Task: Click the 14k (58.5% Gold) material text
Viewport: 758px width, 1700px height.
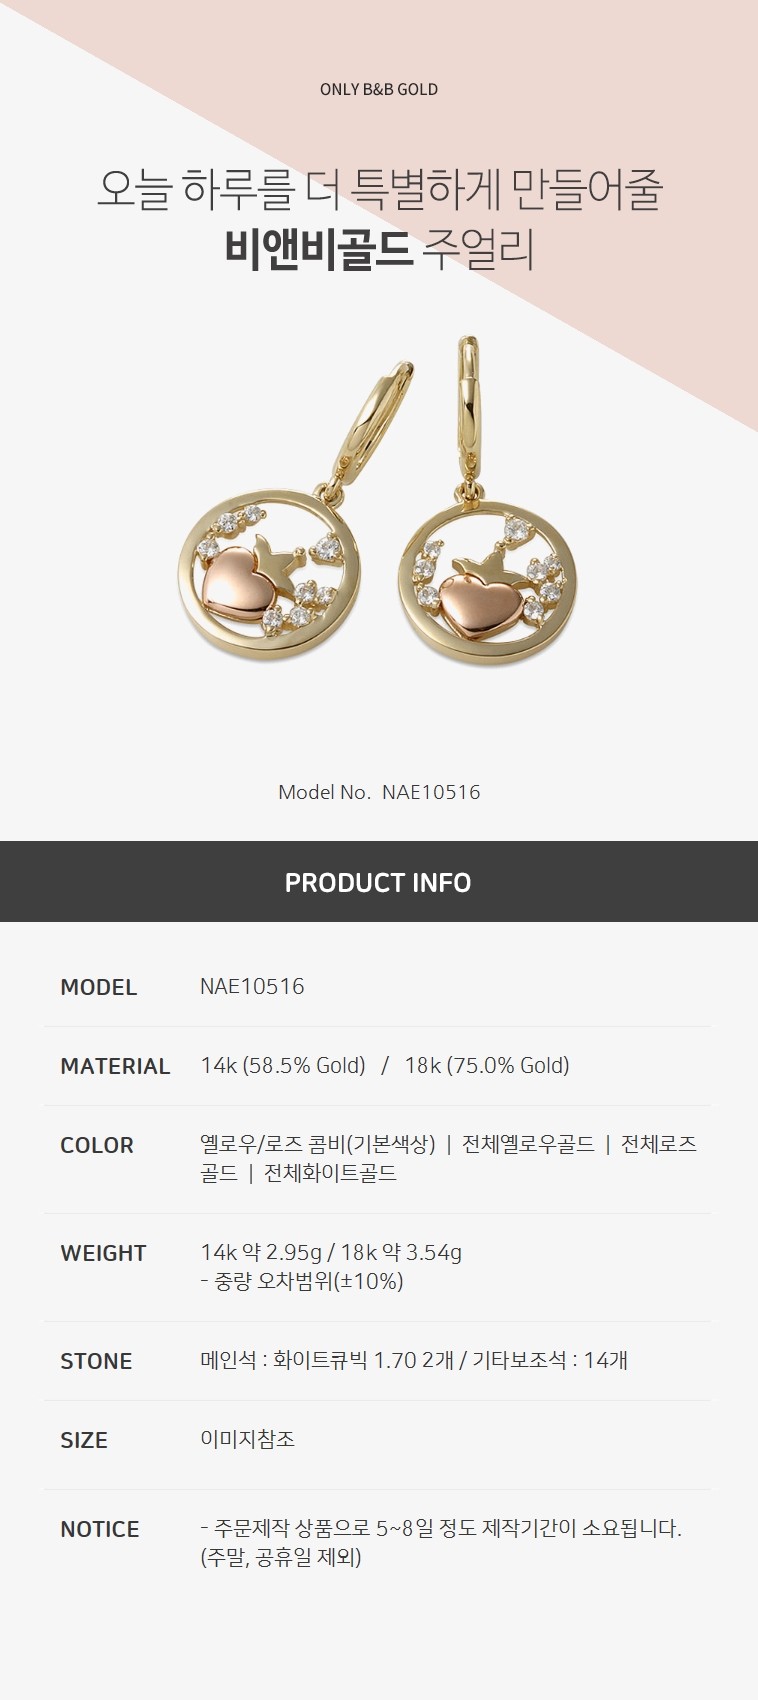Action: 283,1066
